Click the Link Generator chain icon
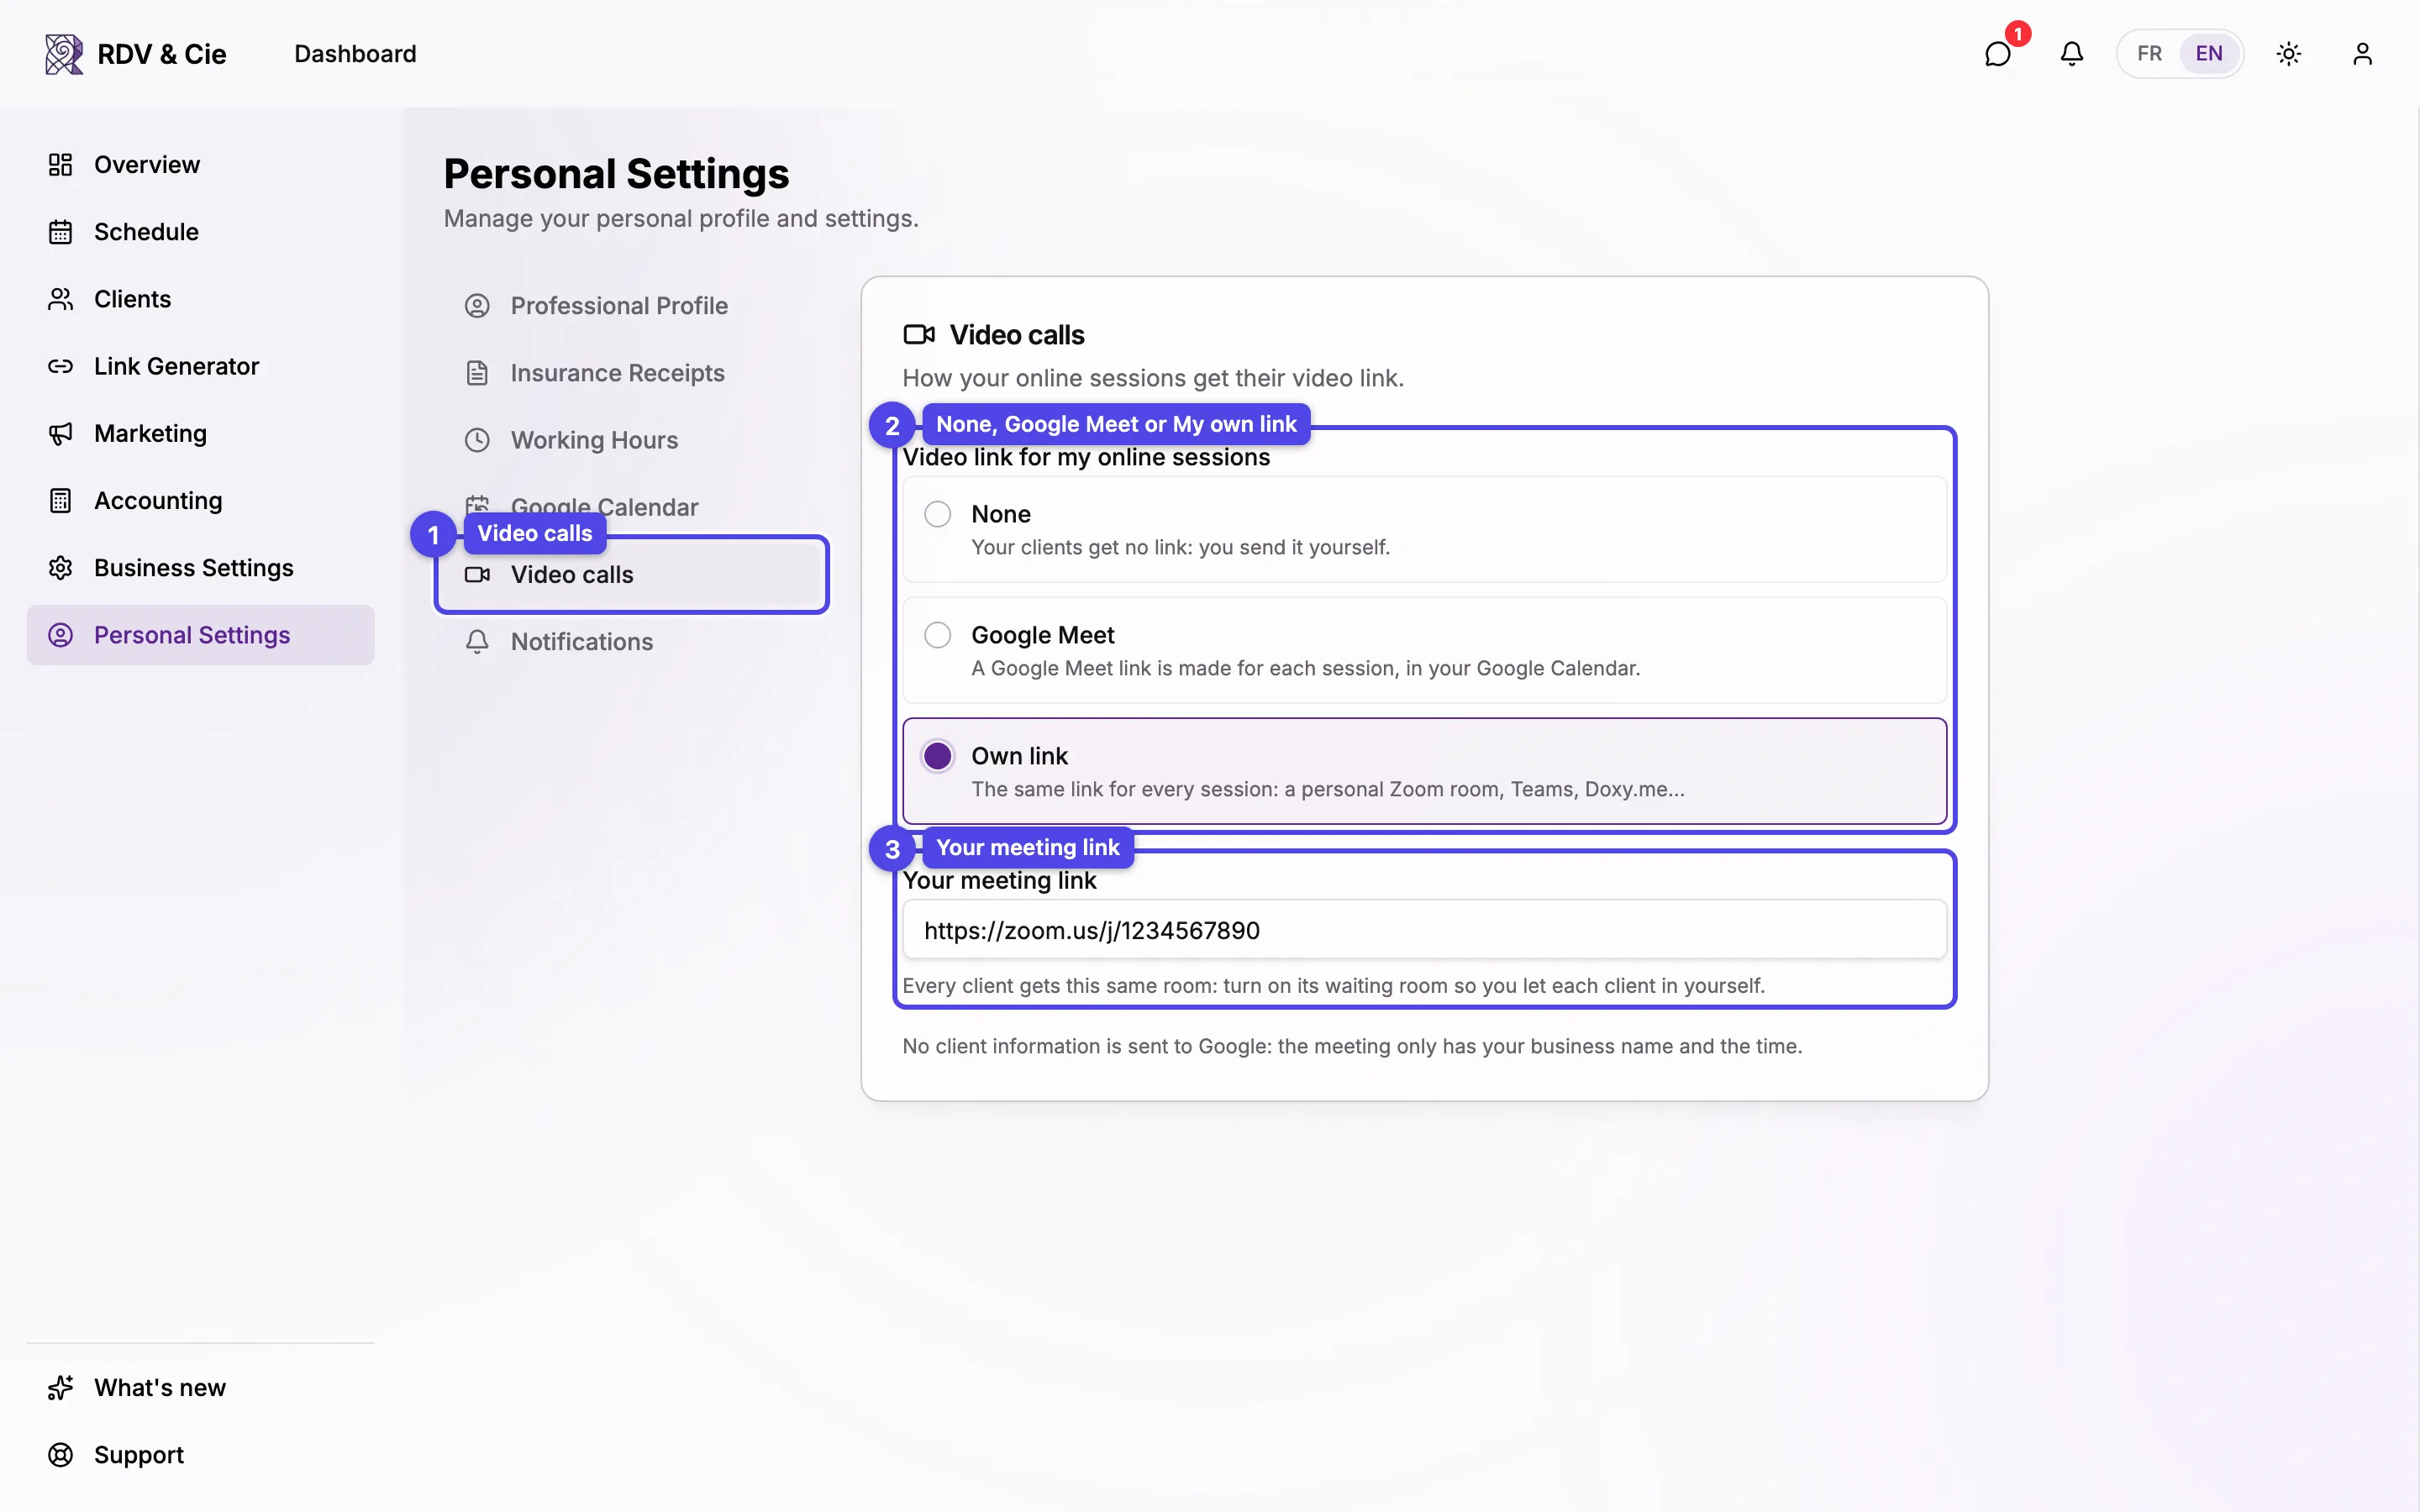Screen dimensions: 2420x1512 pos(60,366)
